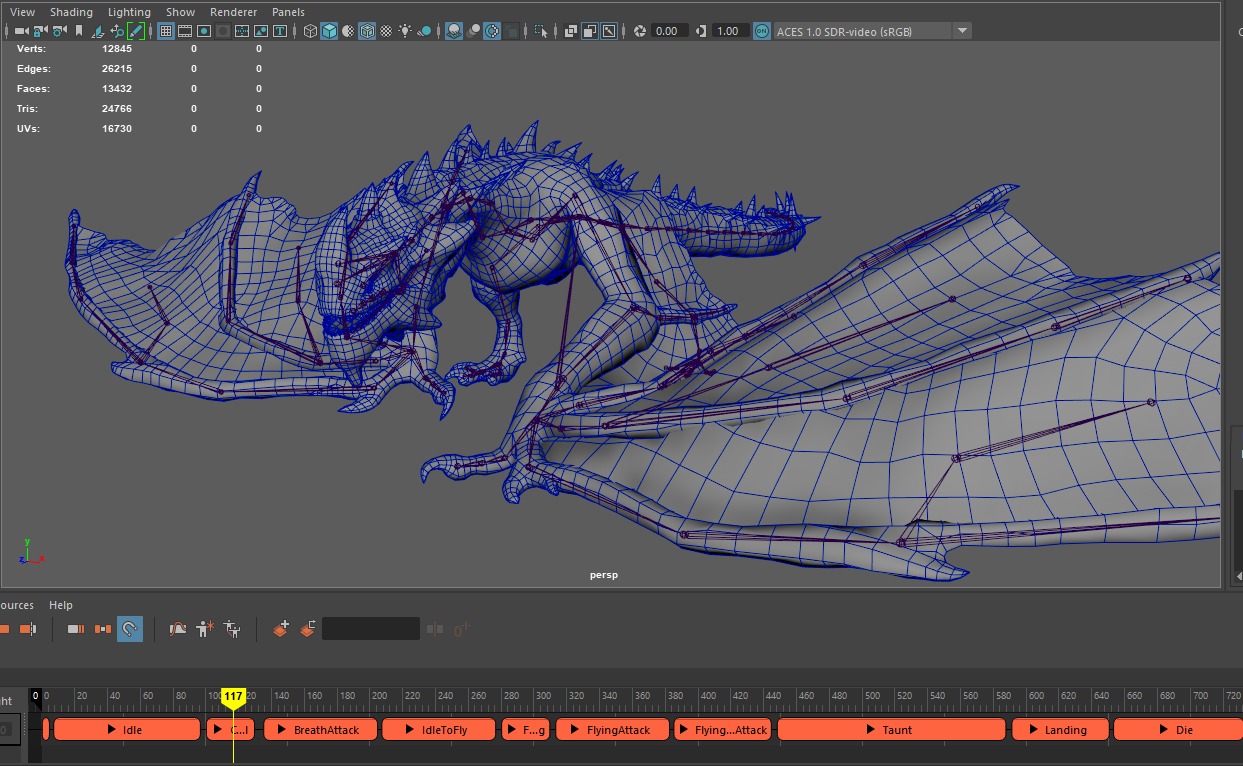Viewport: 1243px width, 766px height.
Task: Toggle Use Default Material icon
Action: pyautogui.click(x=348, y=31)
